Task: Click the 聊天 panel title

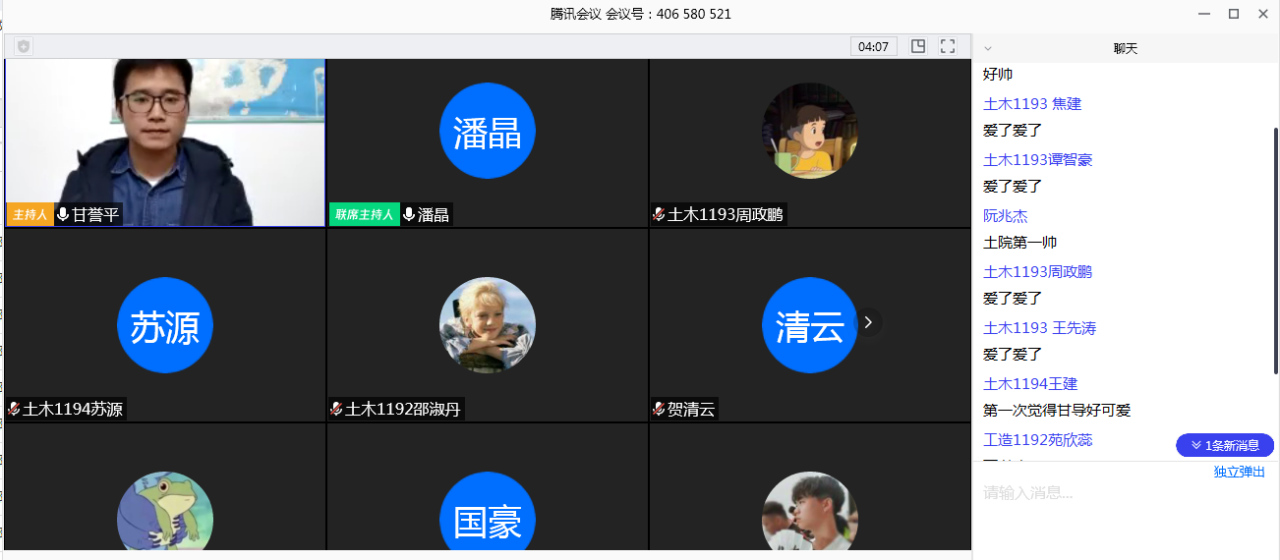Action: (x=1126, y=48)
